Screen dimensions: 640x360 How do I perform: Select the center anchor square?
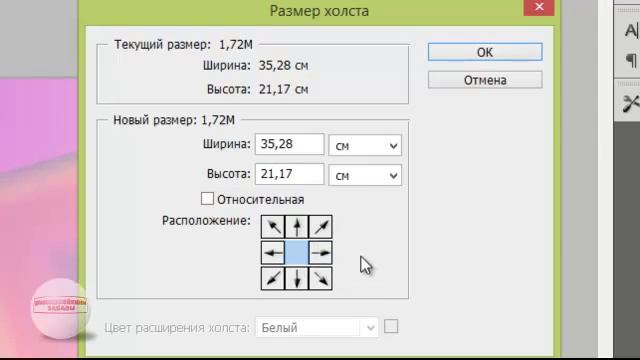[x=297, y=253]
